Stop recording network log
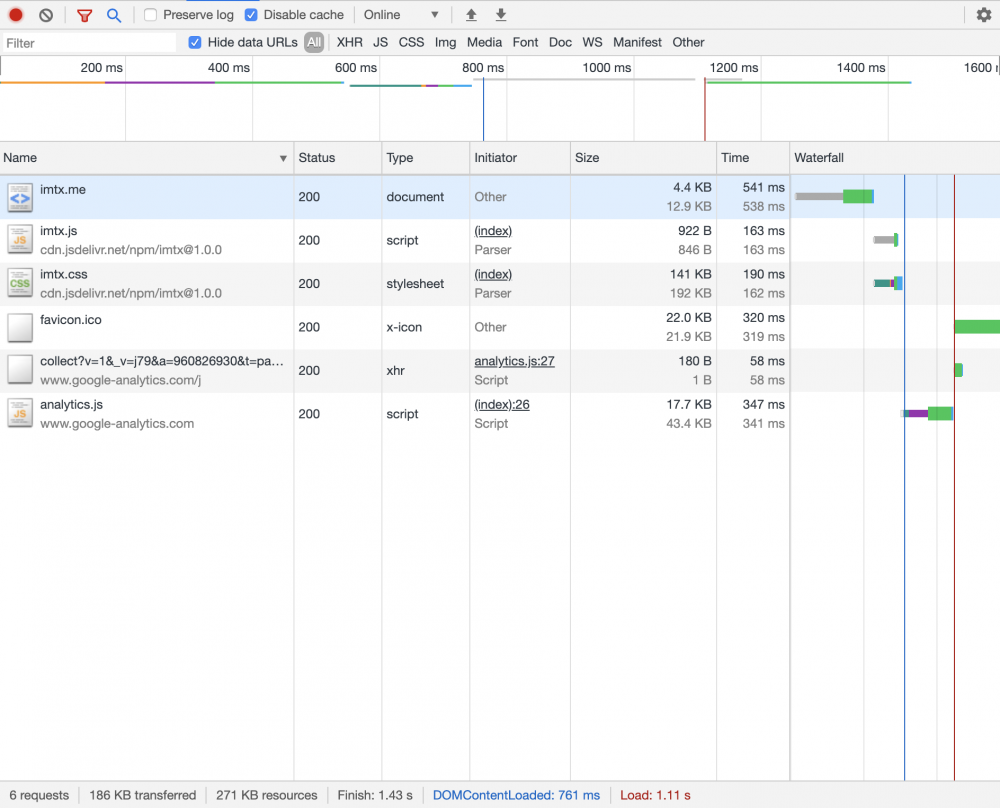This screenshot has height=808, width=1000. pyautogui.click(x=16, y=15)
